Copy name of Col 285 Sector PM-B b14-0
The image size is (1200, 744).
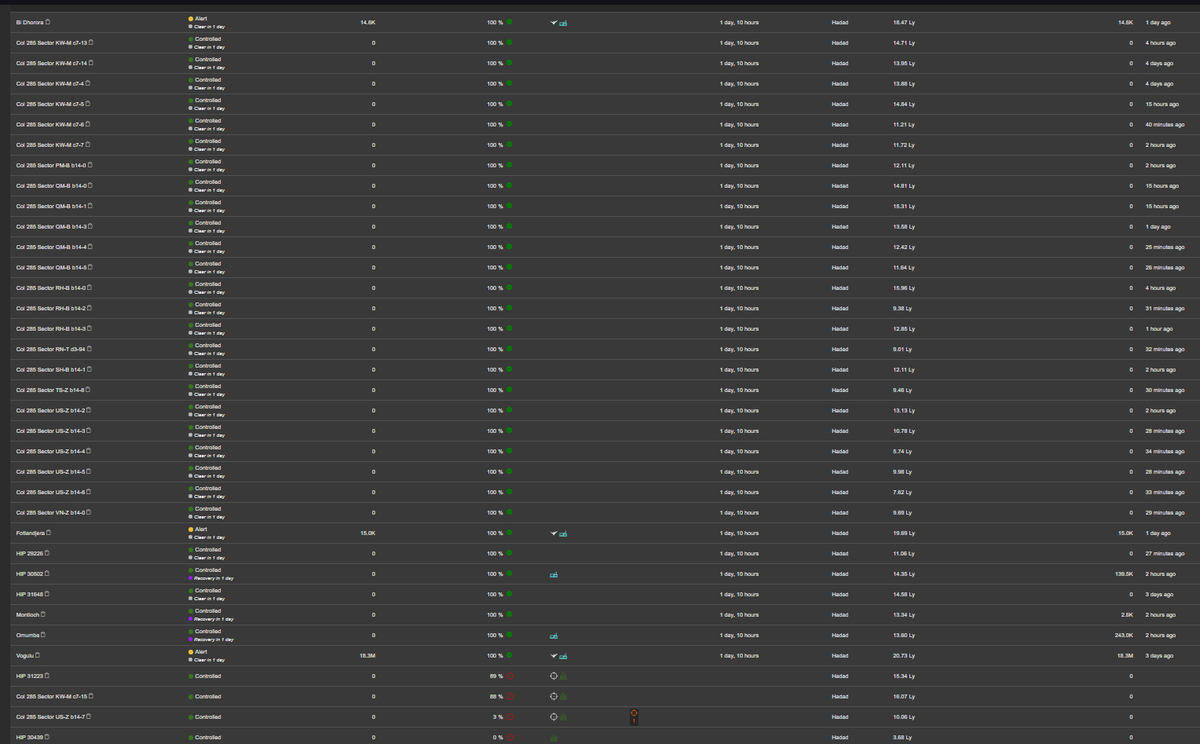[x=91, y=165]
